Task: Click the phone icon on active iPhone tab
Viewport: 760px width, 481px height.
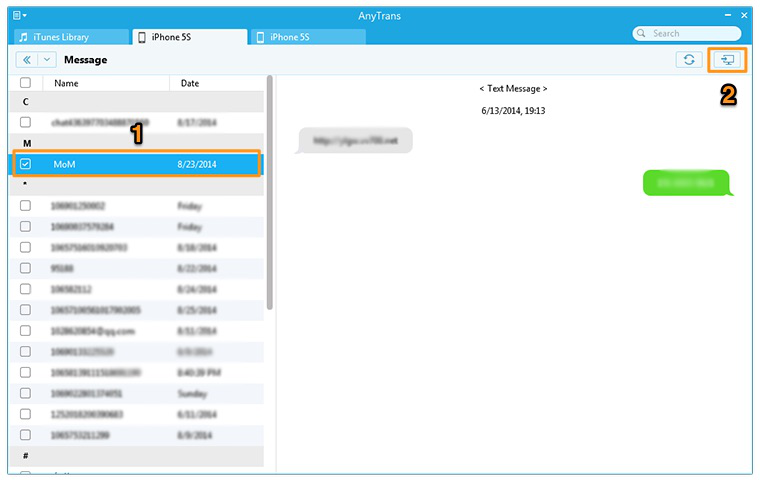Action: click(x=142, y=37)
